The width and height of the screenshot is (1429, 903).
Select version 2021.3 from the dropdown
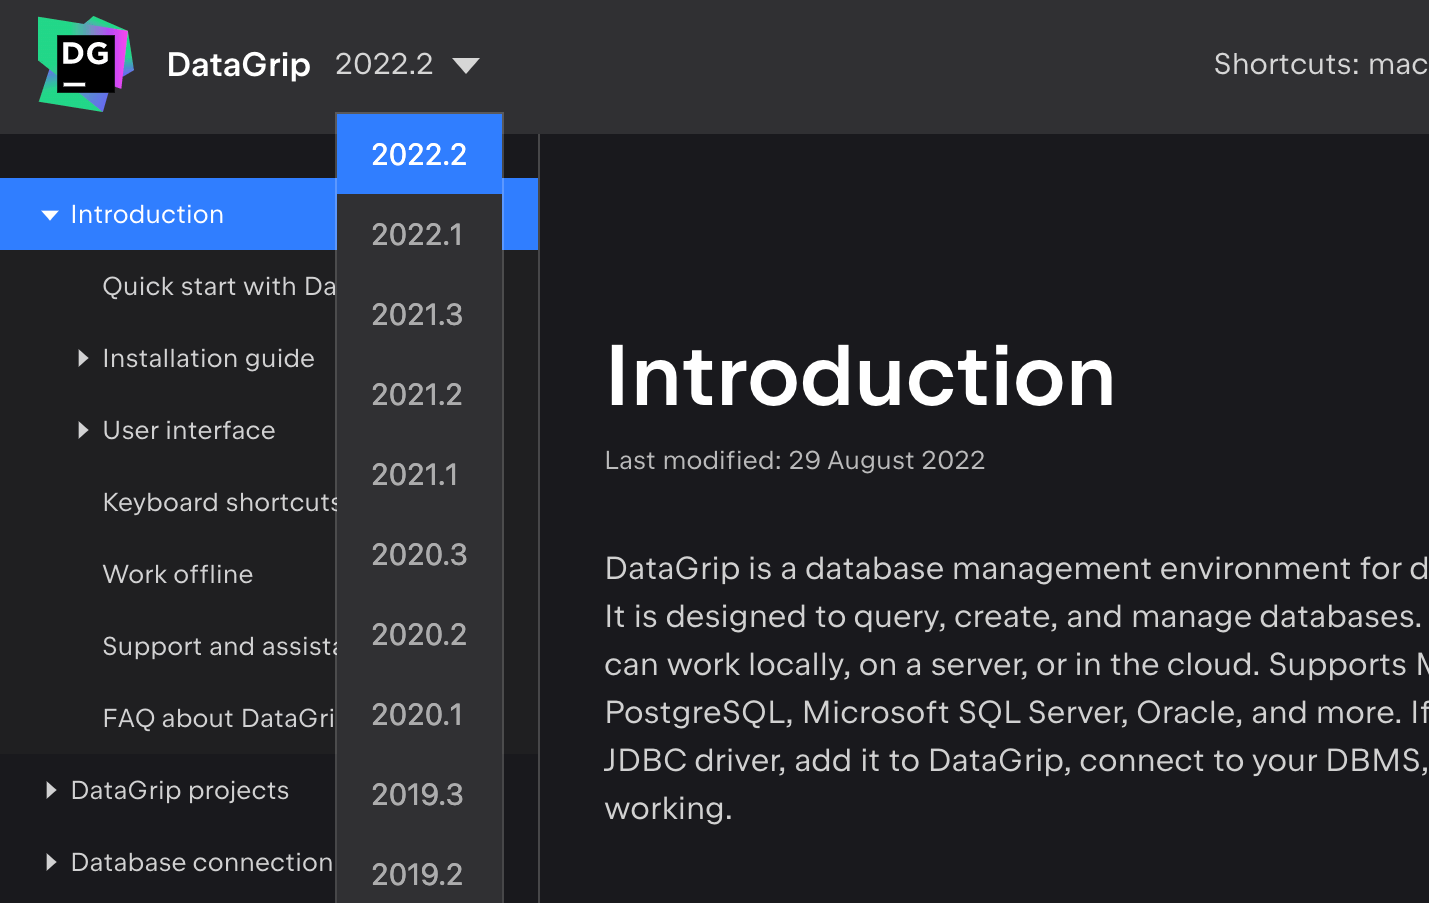pos(417,314)
